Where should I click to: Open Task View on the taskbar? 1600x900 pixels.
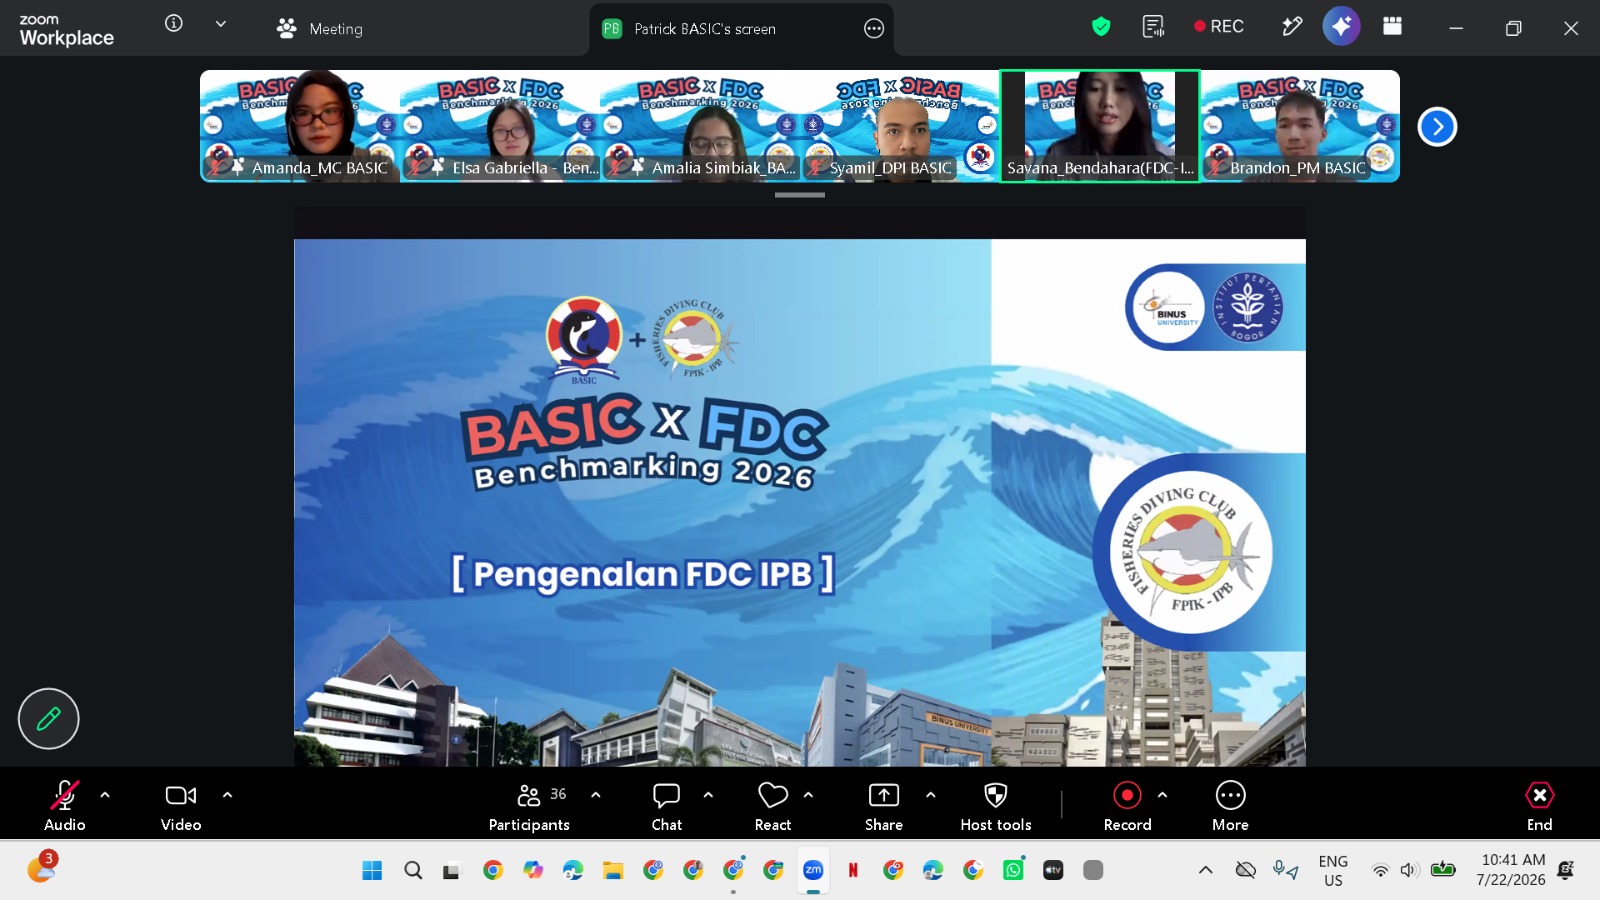[452, 870]
